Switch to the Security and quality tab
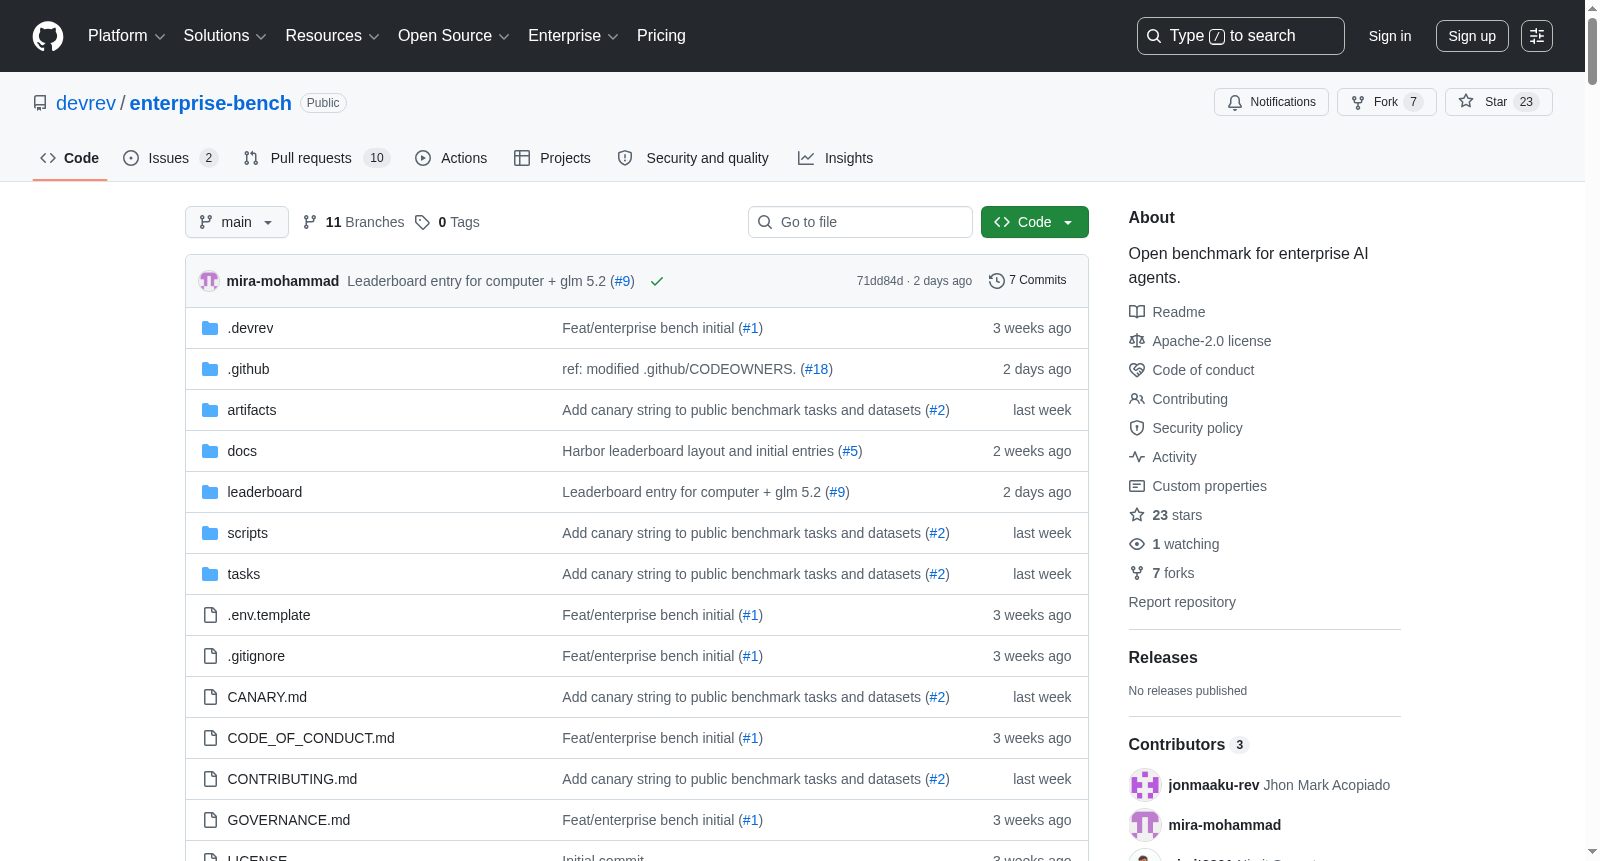This screenshot has width=1600, height=861. point(693,158)
